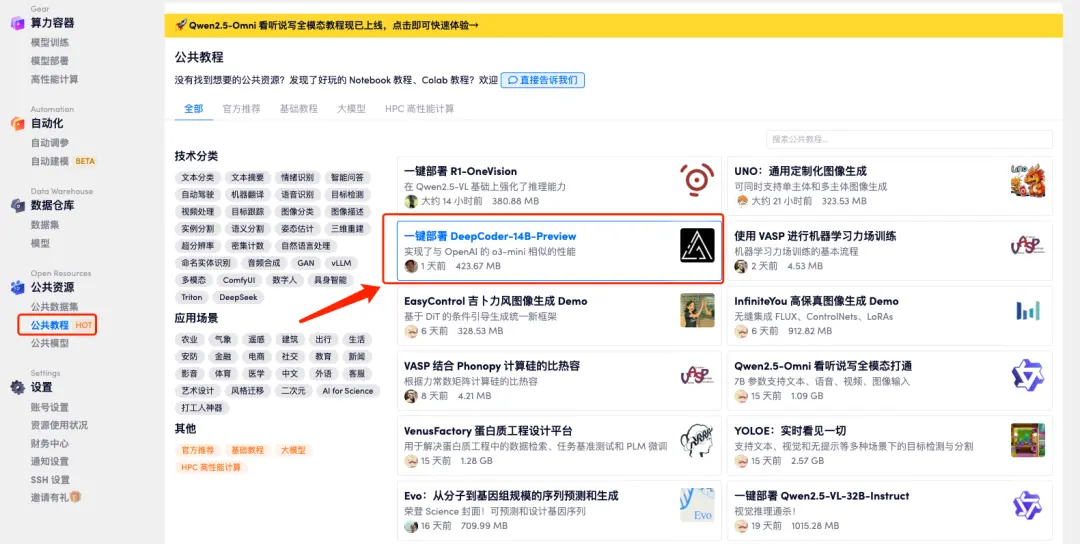
Task: Select orange HPC 高性能计算 tag under 其他
Action: pos(211,467)
